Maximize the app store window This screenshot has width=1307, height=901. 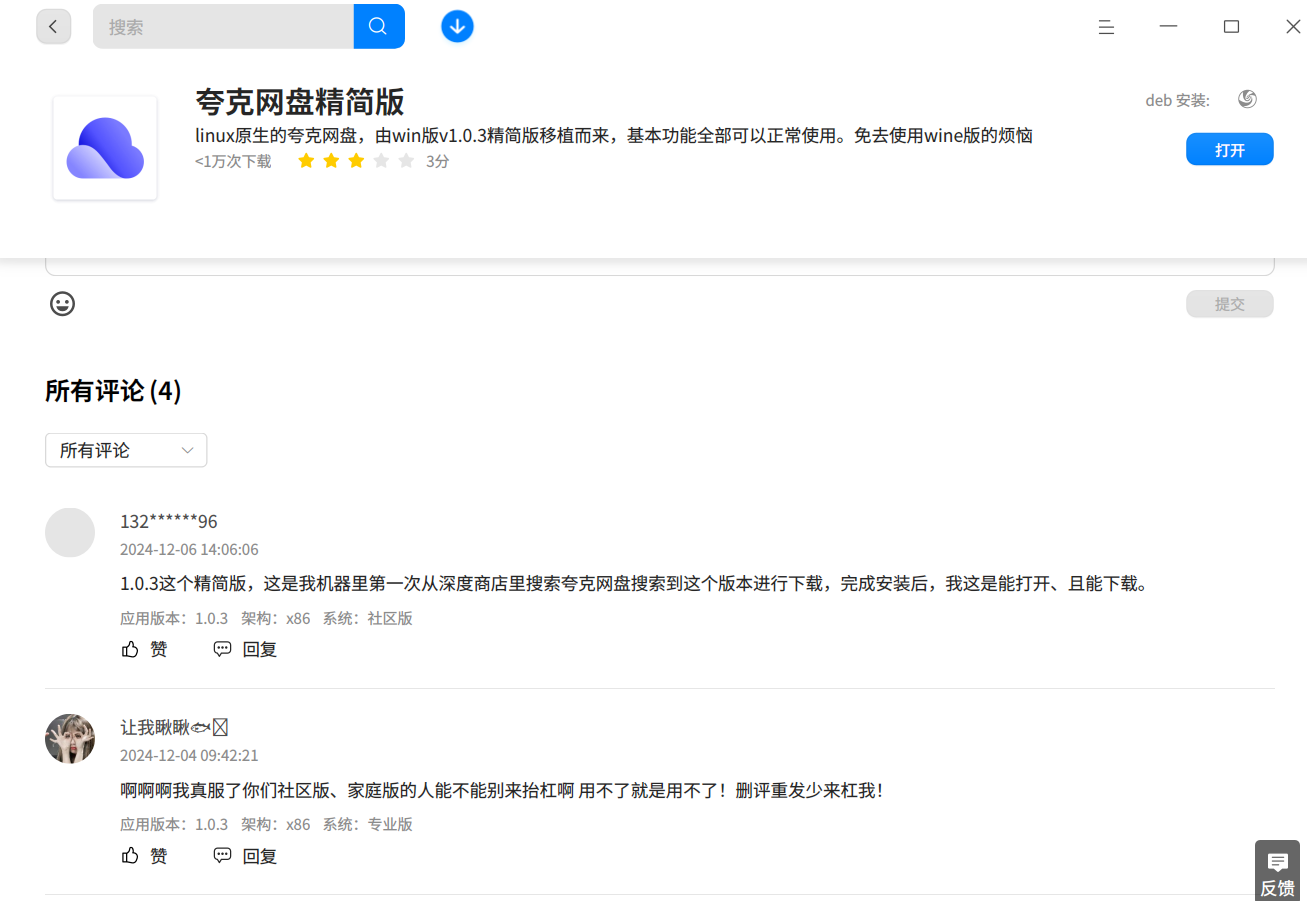[x=1231, y=27]
